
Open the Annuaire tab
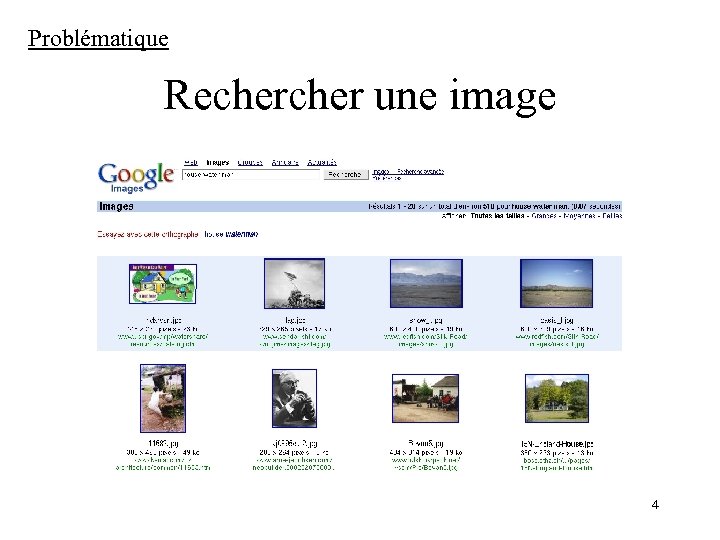tap(285, 163)
